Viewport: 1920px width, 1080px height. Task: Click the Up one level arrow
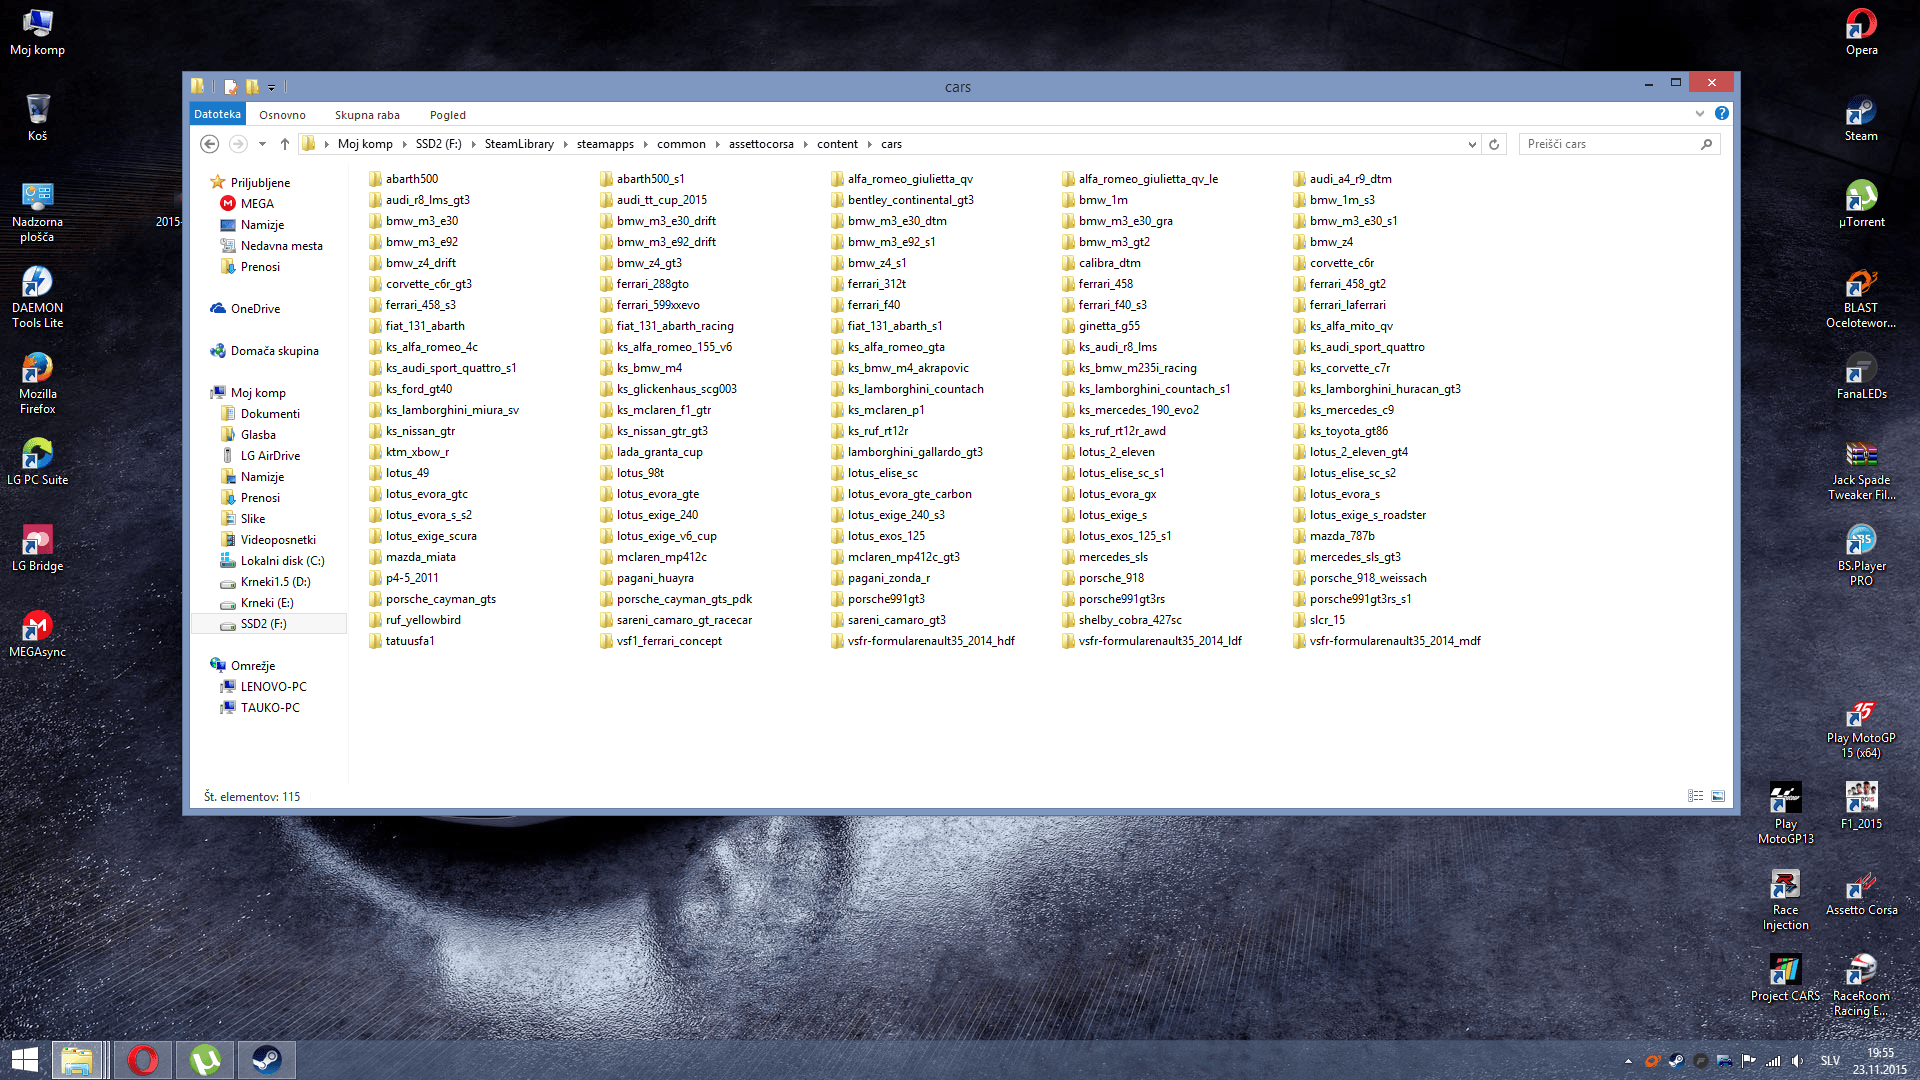tap(285, 144)
